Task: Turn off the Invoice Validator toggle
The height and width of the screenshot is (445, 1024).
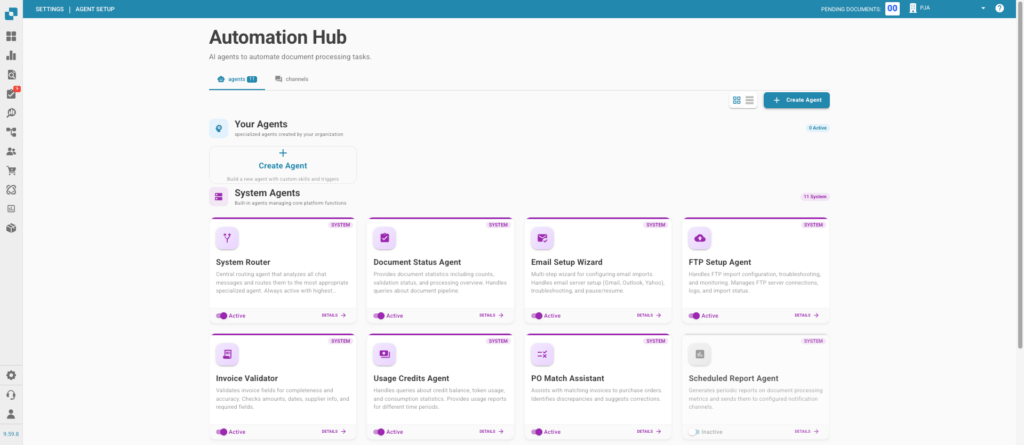Action: coord(222,432)
